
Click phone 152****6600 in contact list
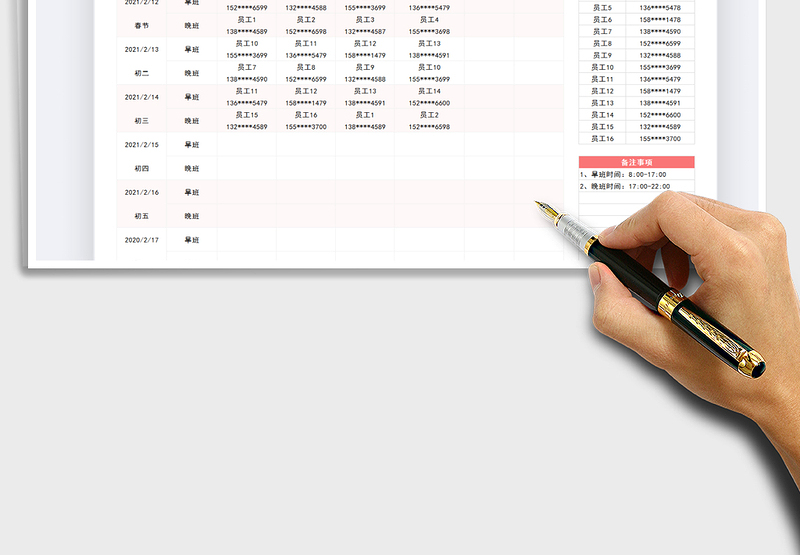[x=660, y=115]
